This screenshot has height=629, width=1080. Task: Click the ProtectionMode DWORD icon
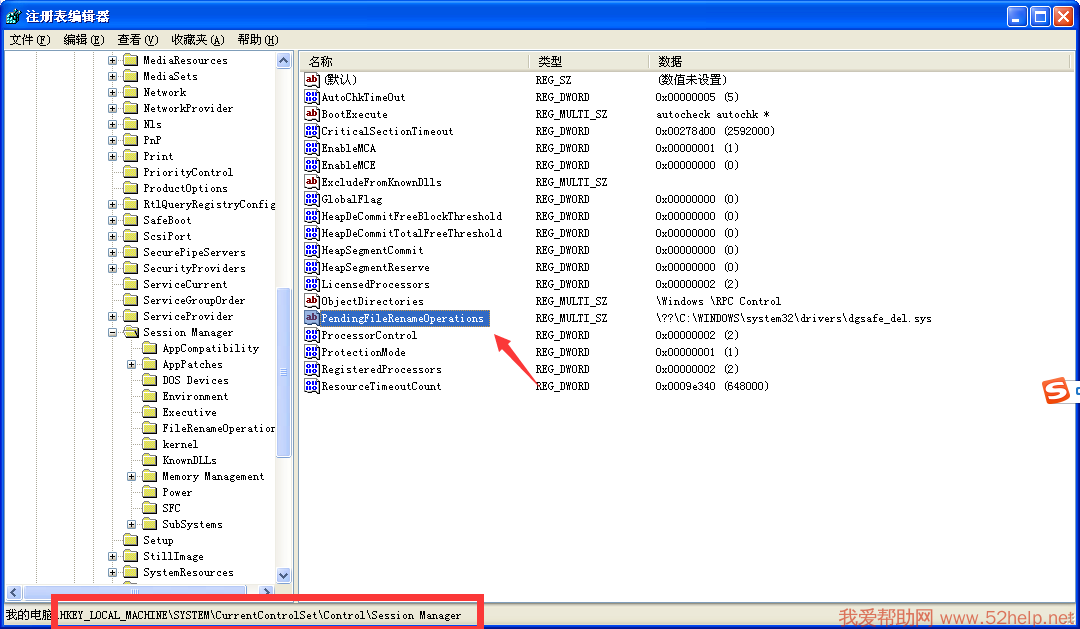pyautogui.click(x=312, y=352)
